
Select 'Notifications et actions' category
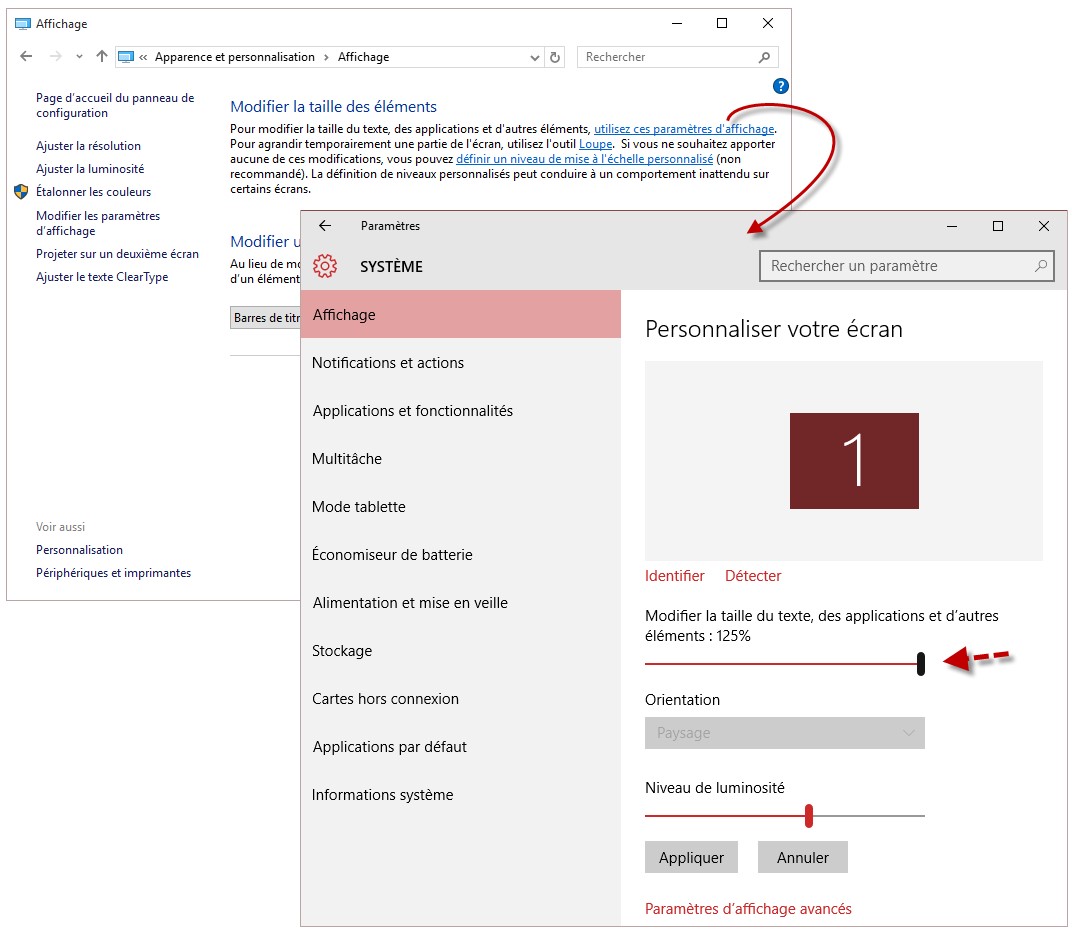pyautogui.click(x=461, y=363)
